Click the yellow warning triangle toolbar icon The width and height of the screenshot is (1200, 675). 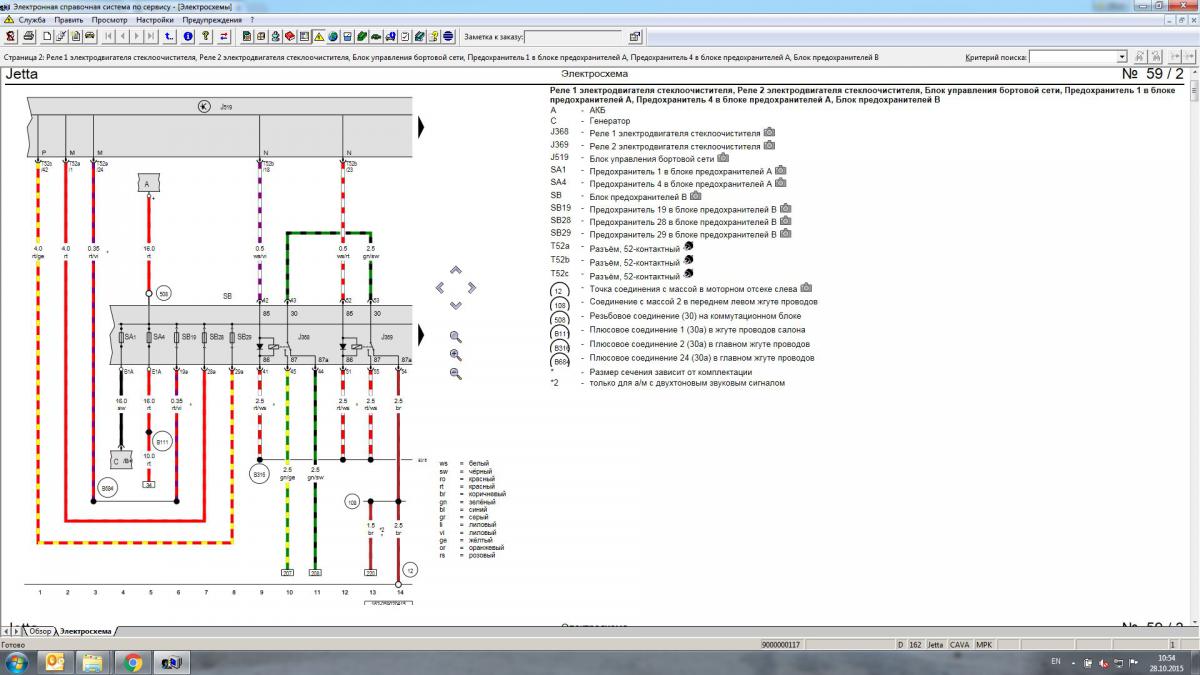point(319,37)
